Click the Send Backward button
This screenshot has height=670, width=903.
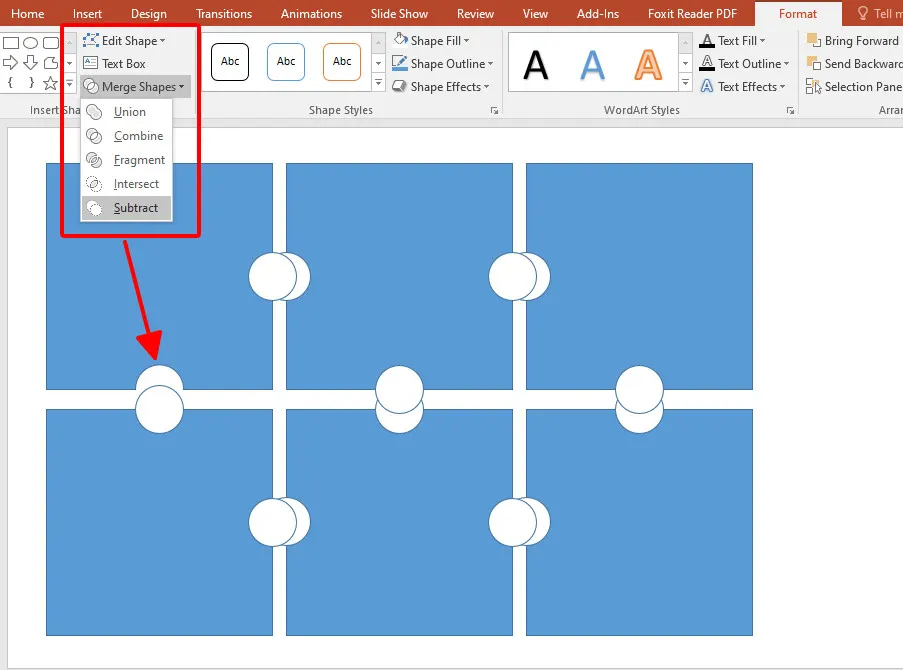[x=853, y=64]
